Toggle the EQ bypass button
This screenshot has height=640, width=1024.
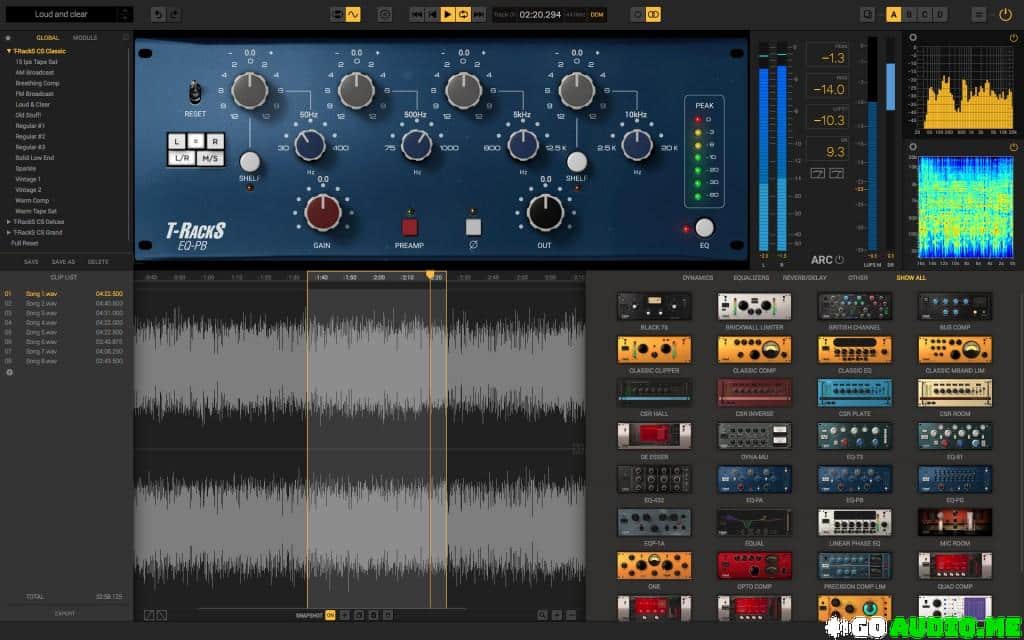tap(704, 227)
